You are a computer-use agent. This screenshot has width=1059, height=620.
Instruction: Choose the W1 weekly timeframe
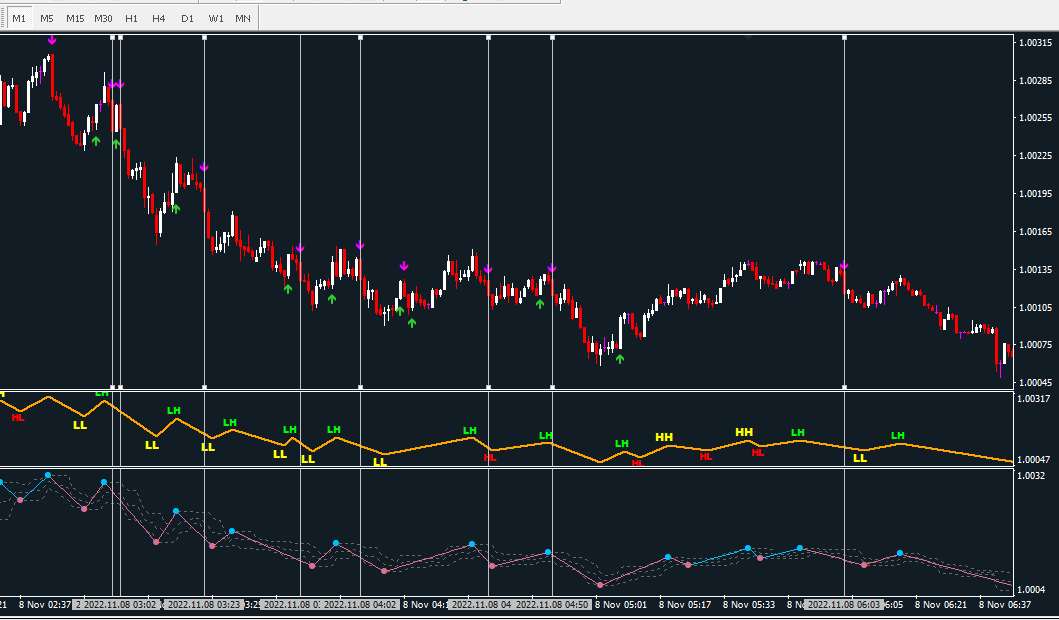pyautogui.click(x=216, y=18)
